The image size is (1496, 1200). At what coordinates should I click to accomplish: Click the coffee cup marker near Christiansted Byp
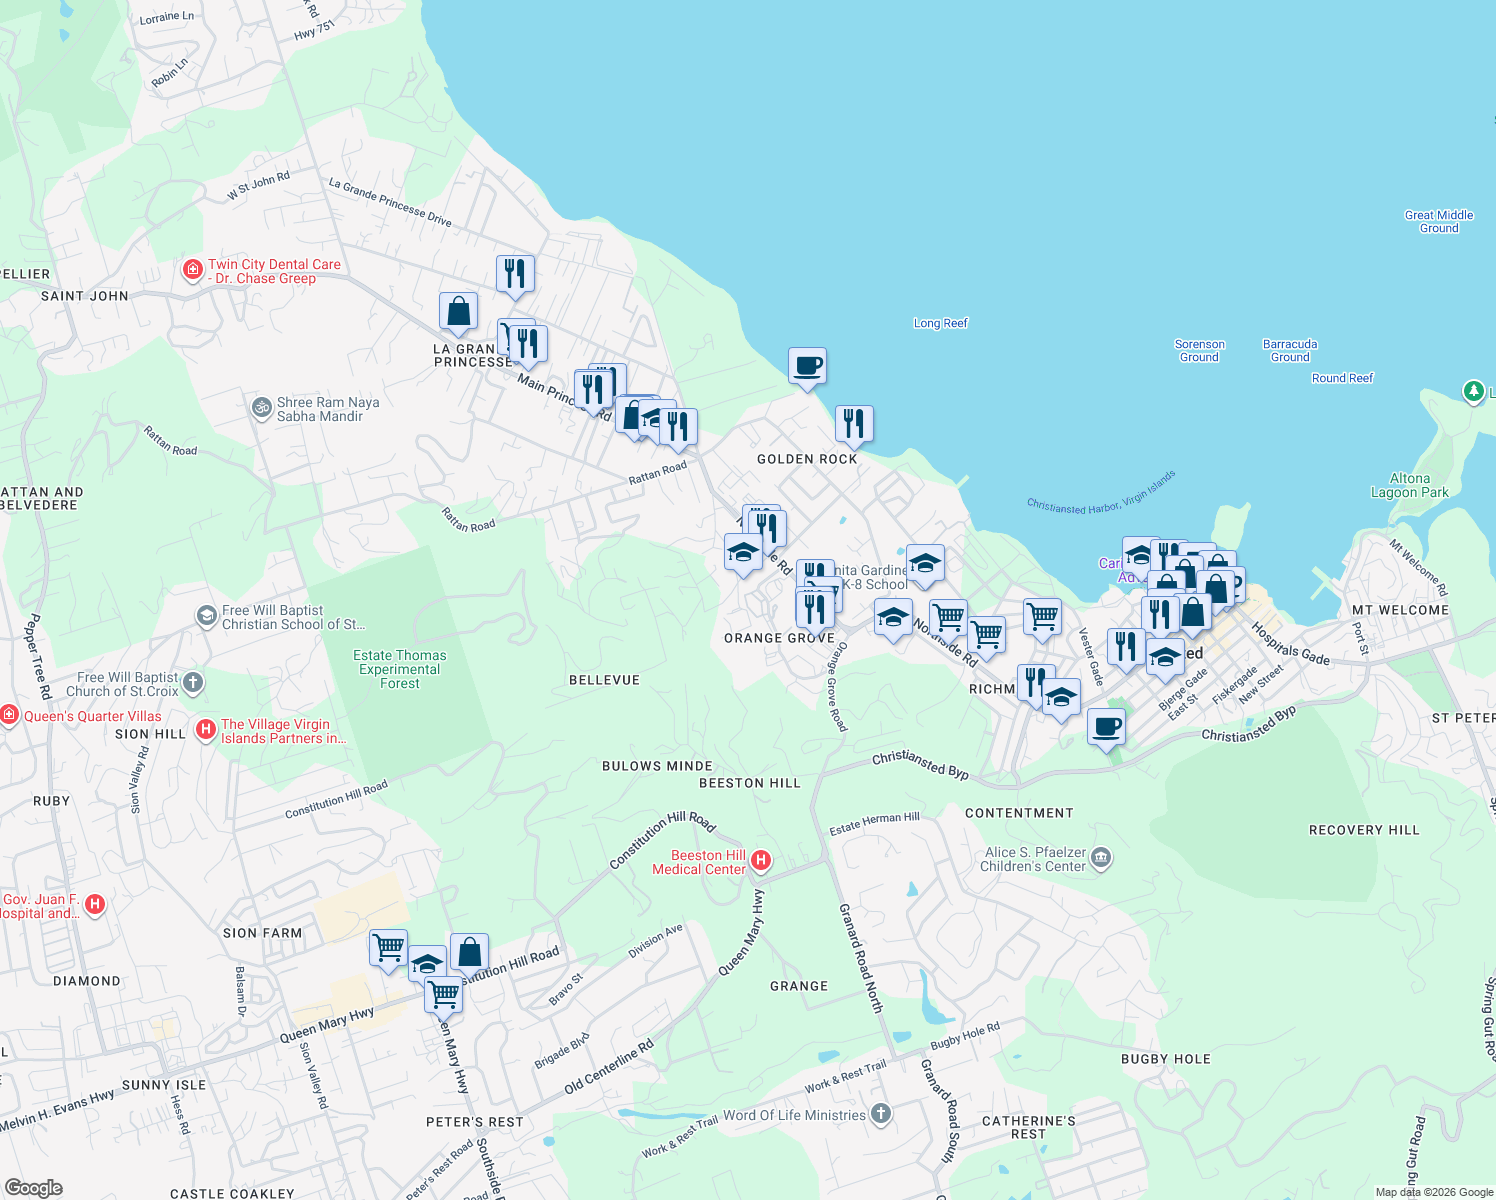[x=1106, y=728]
